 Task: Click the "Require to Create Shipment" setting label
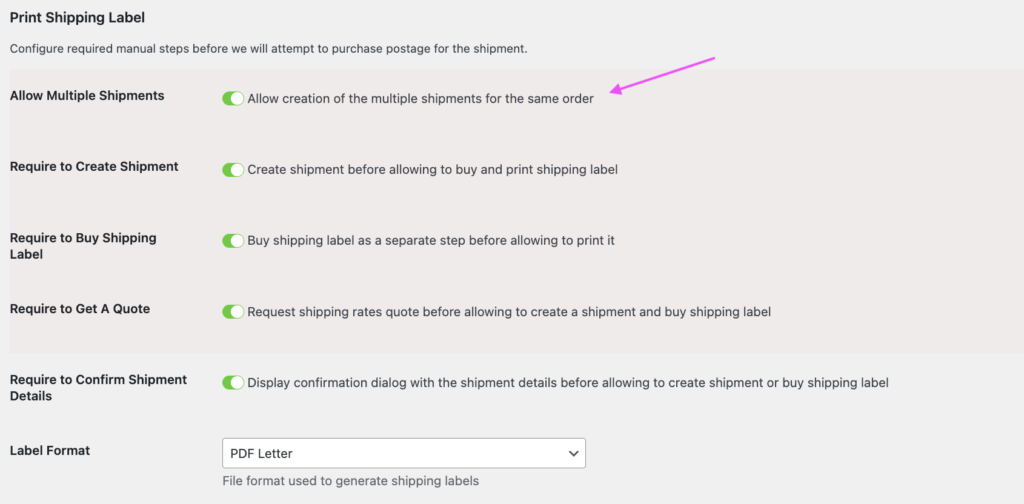pyautogui.click(x=94, y=167)
